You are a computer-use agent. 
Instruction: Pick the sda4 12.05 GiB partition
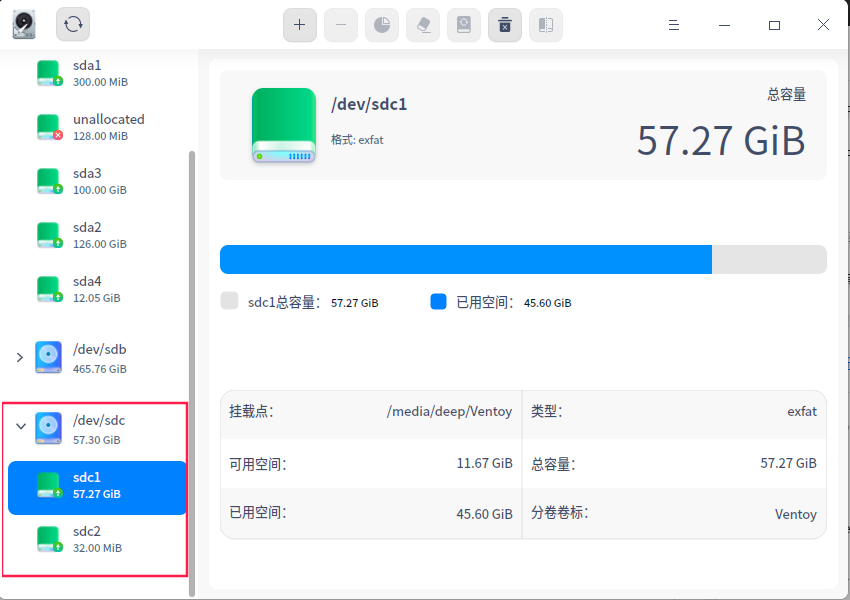tap(96, 289)
